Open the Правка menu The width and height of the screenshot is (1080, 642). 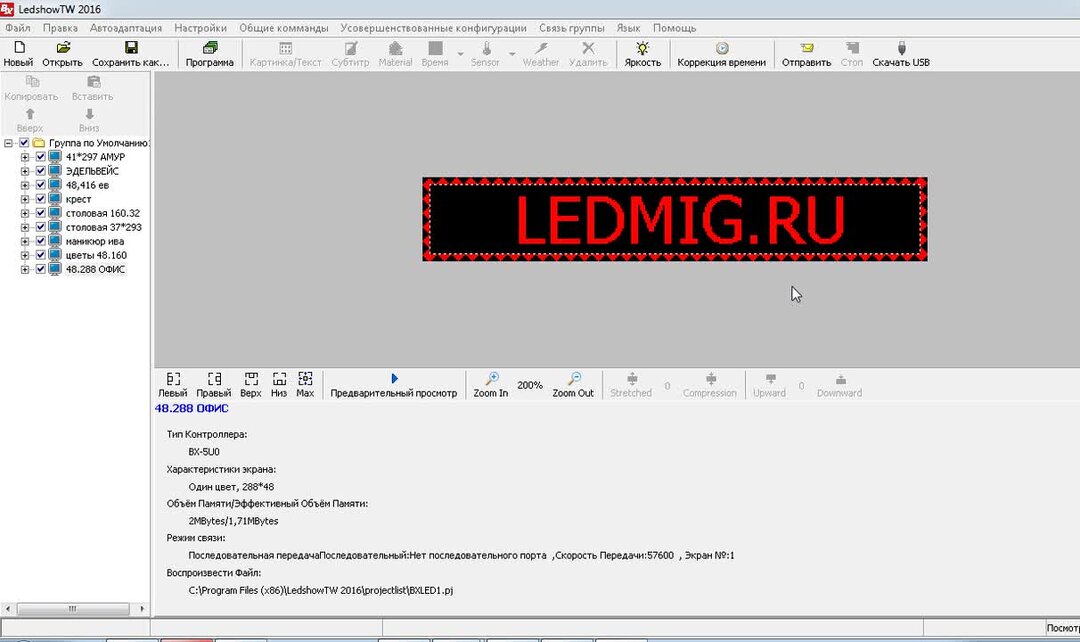pyautogui.click(x=60, y=28)
